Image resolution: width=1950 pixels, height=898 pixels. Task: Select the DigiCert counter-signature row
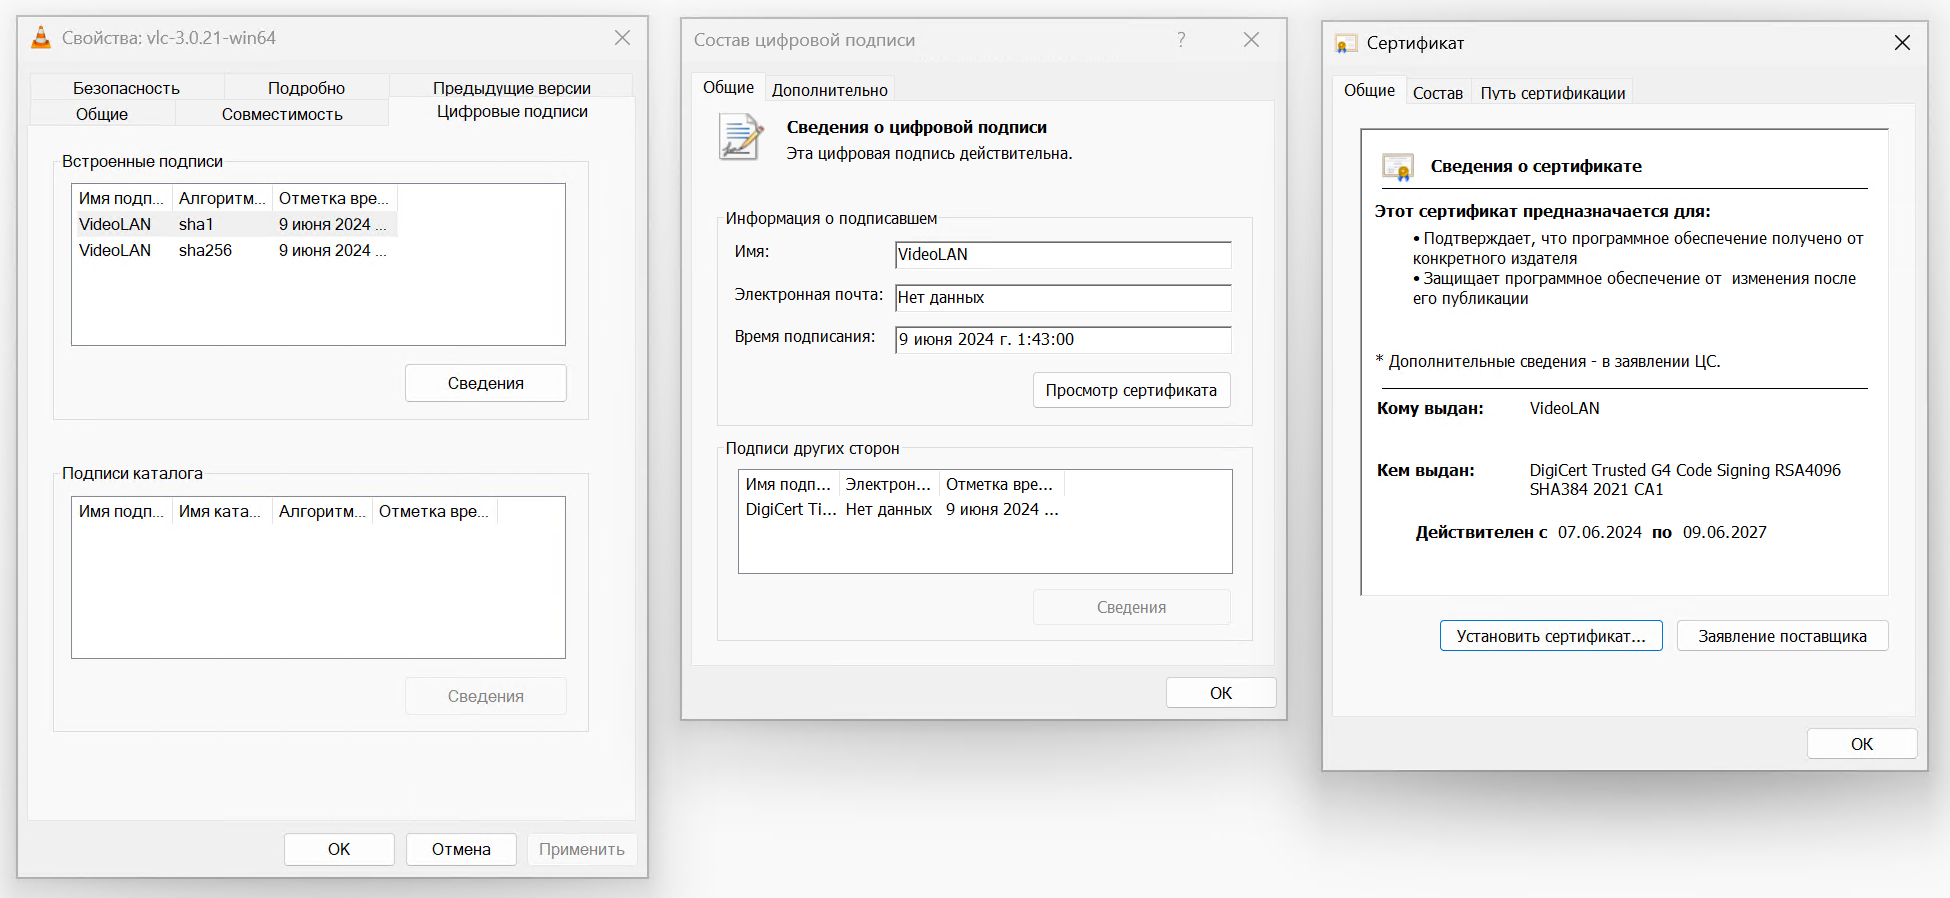[x=902, y=509]
